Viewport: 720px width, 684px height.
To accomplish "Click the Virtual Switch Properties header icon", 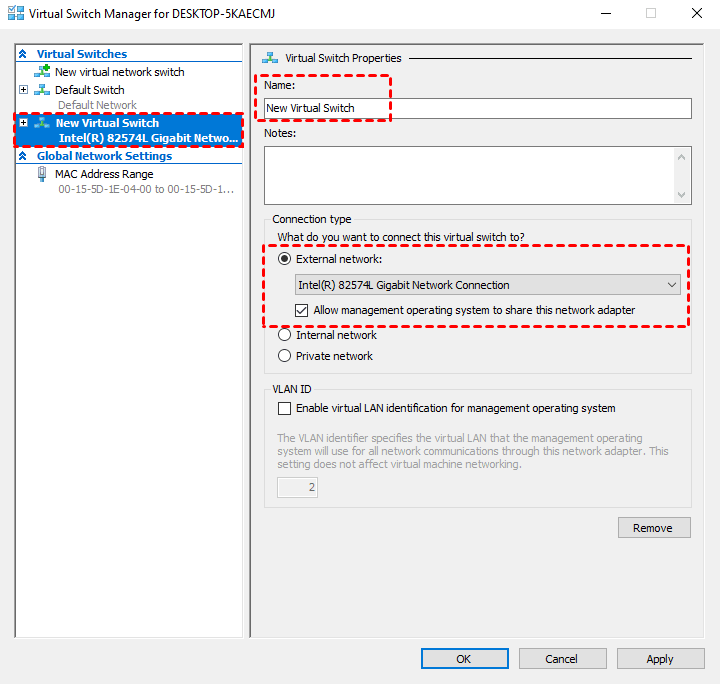I will [x=270, y=58].
